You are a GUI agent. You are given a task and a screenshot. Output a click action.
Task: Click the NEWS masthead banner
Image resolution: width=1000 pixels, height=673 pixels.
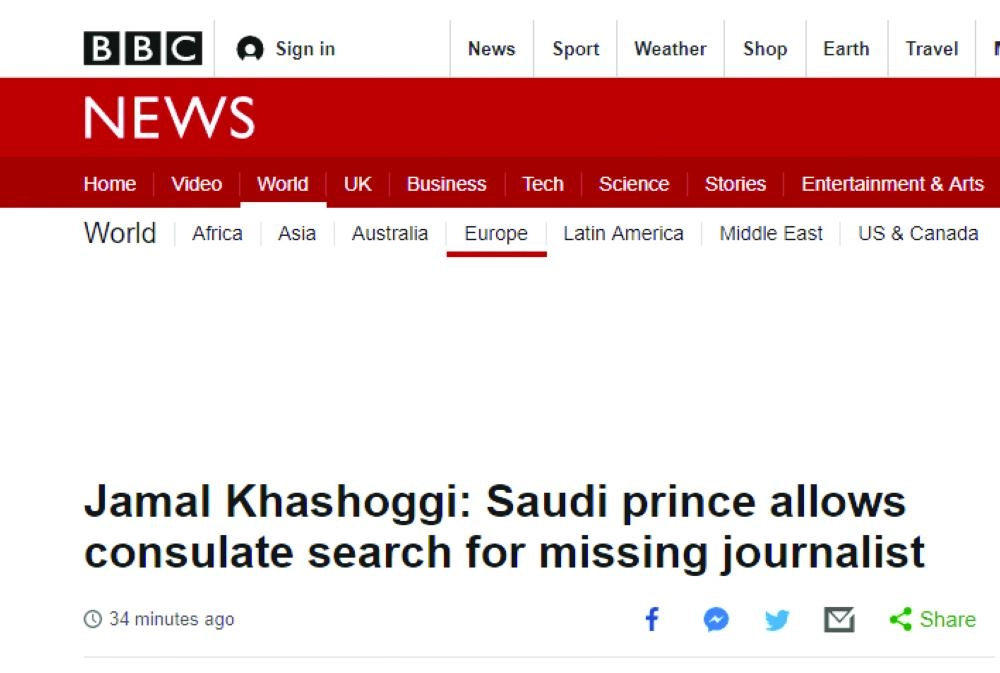click(170, 116)
